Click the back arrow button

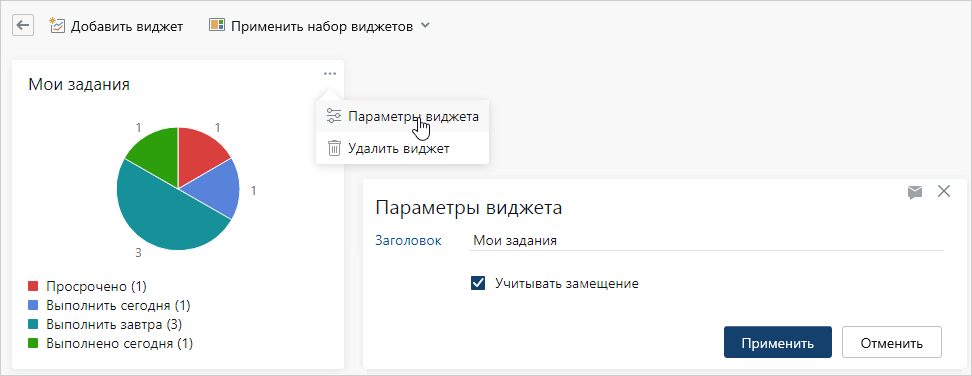23,26
